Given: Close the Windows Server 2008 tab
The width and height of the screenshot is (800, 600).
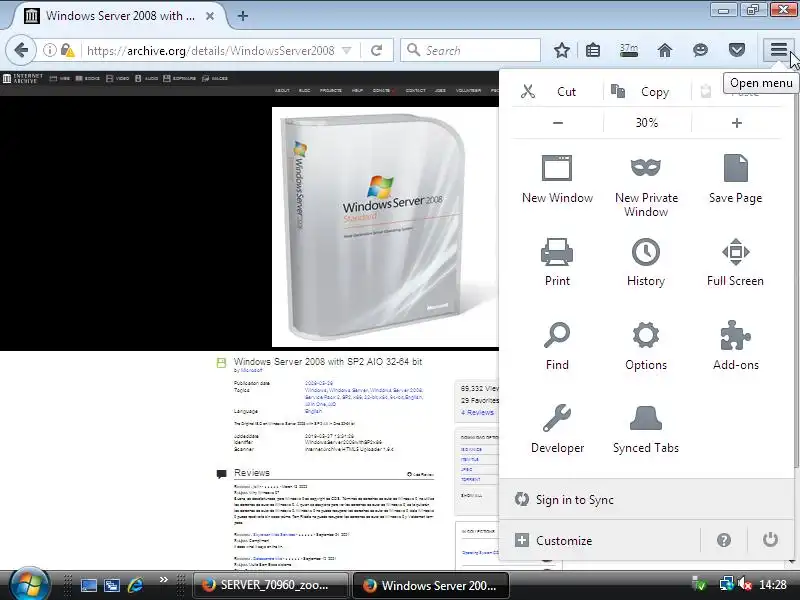Looking at the screenshot, I should pos(210,16).
